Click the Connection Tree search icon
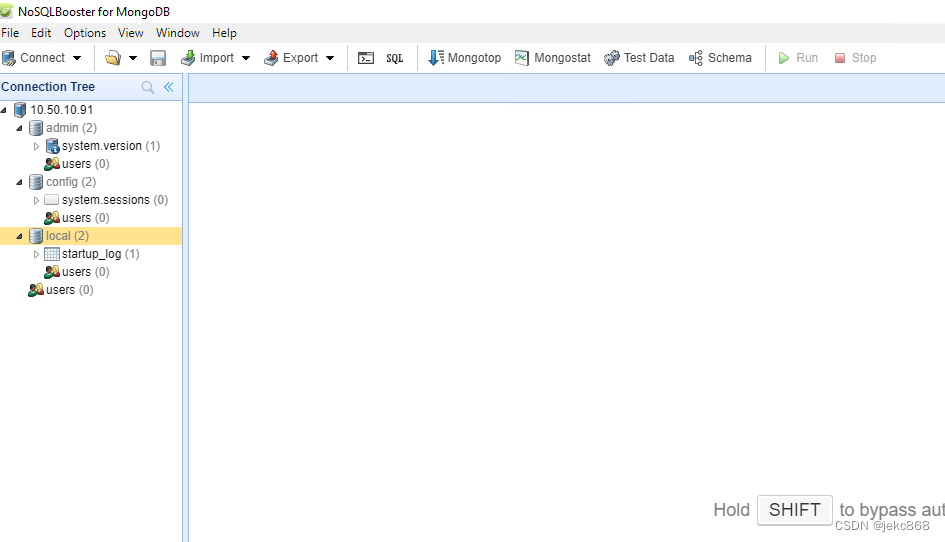 click(x=148, y=87)
